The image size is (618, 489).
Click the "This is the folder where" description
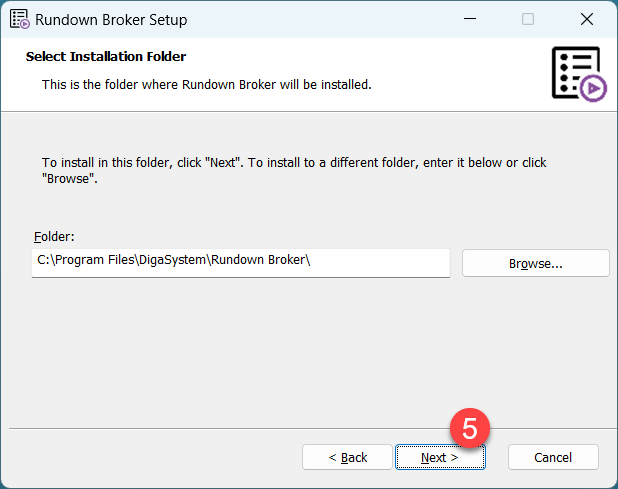[206, 85]
